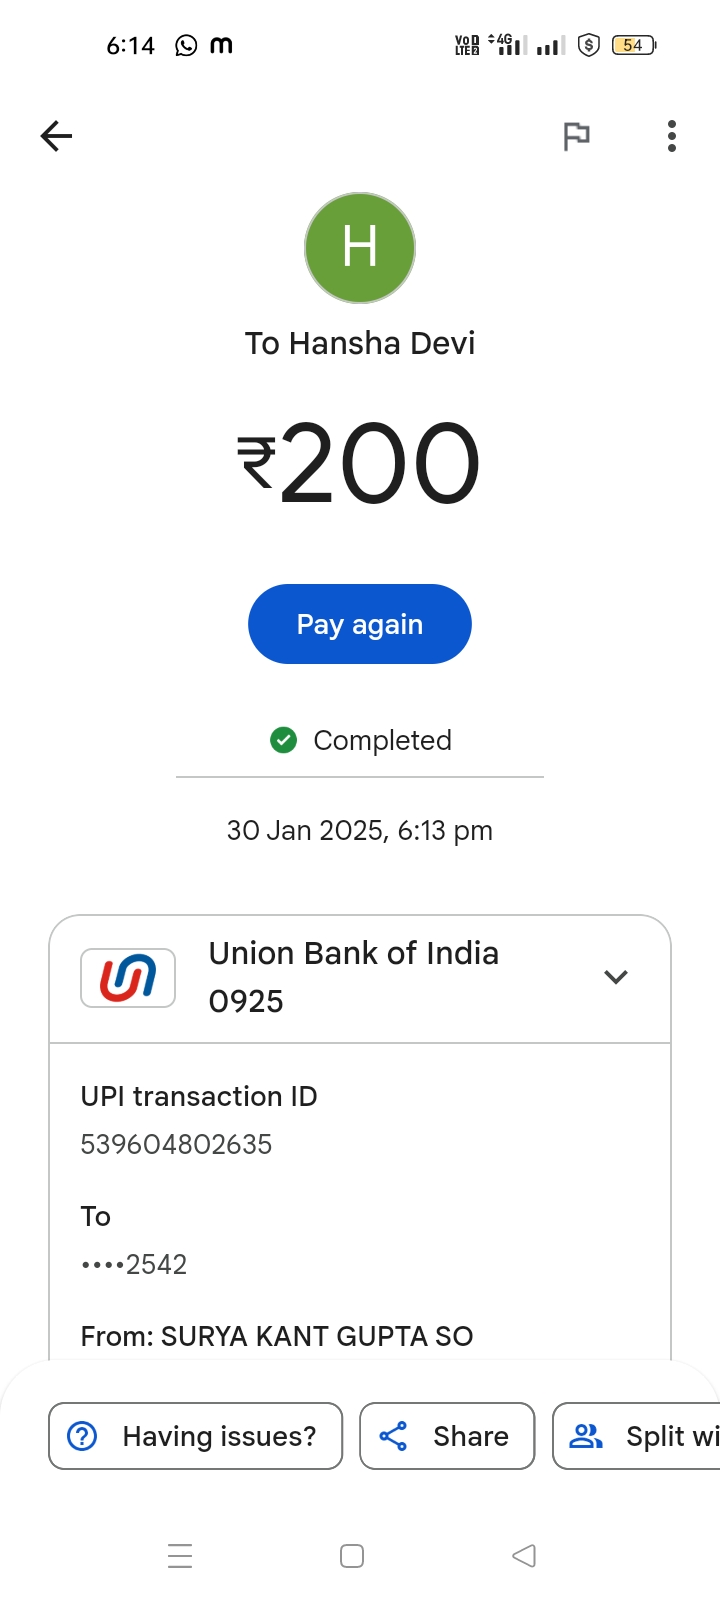Tap the battery indicator in status bar
Screen dimensions: 720x1600
633,45
